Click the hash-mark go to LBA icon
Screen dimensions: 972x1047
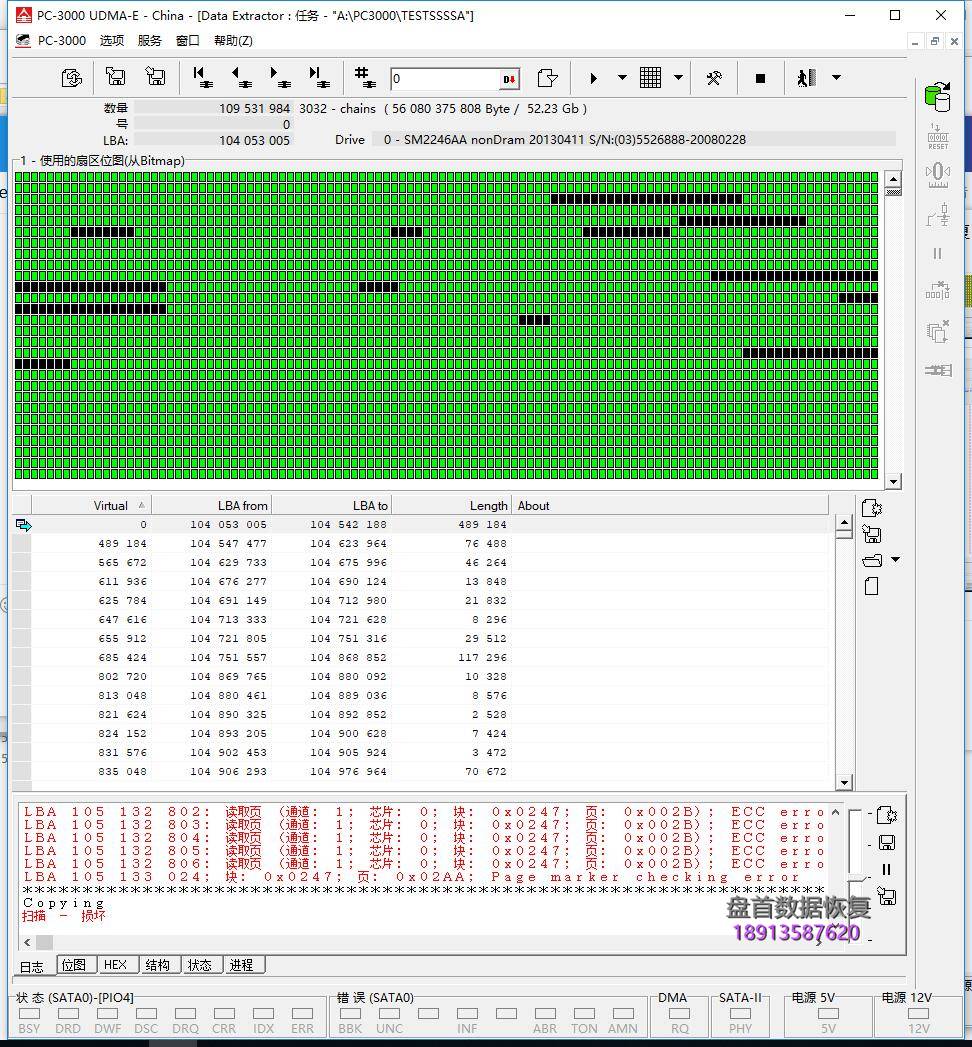pyautogui.click(x=365, y=78)
